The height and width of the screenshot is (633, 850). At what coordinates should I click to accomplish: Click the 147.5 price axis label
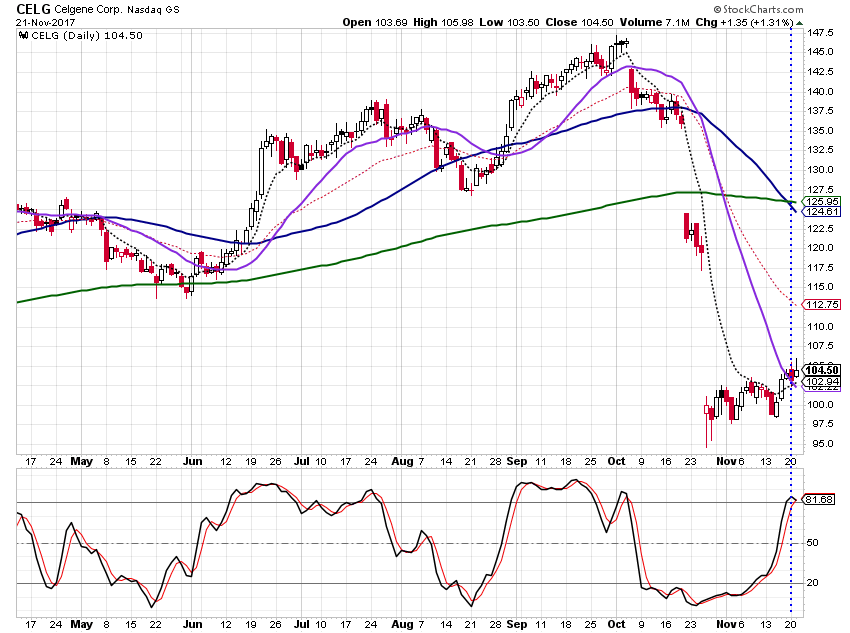tap(820, 33)
